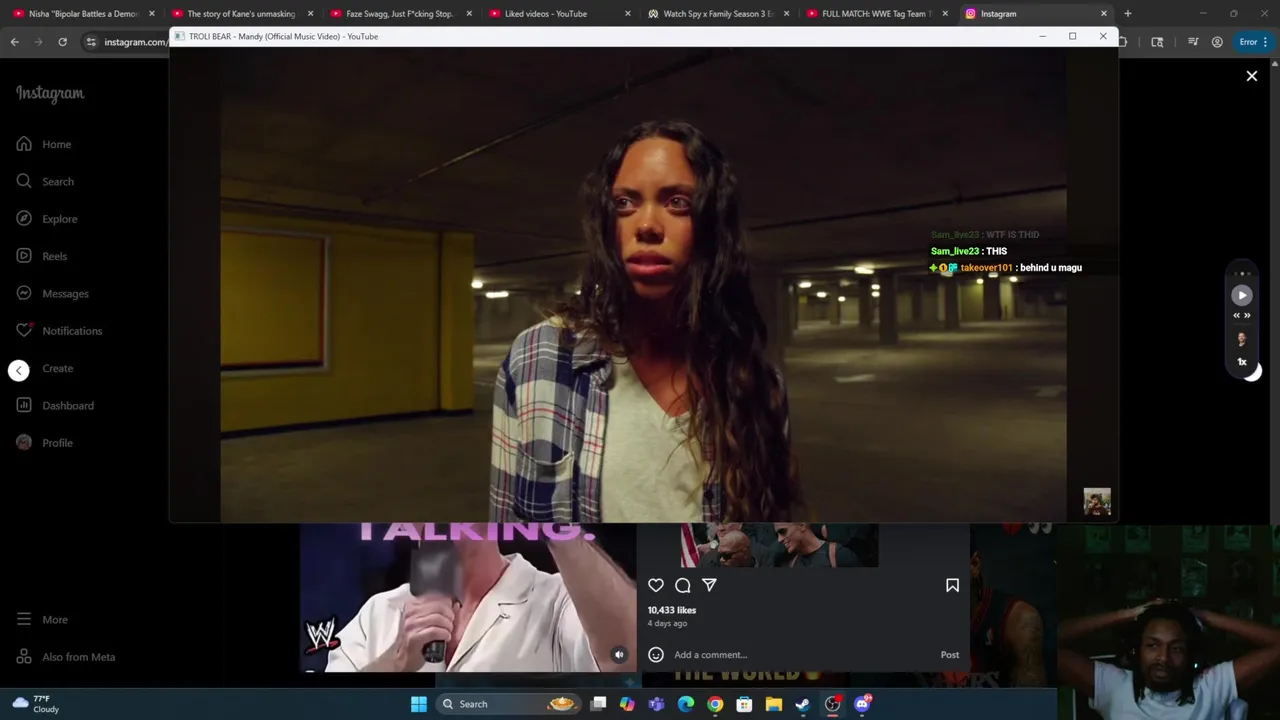Click the browser back arrow
Viewport: 1280px width, 720px height.
point(15,42)
